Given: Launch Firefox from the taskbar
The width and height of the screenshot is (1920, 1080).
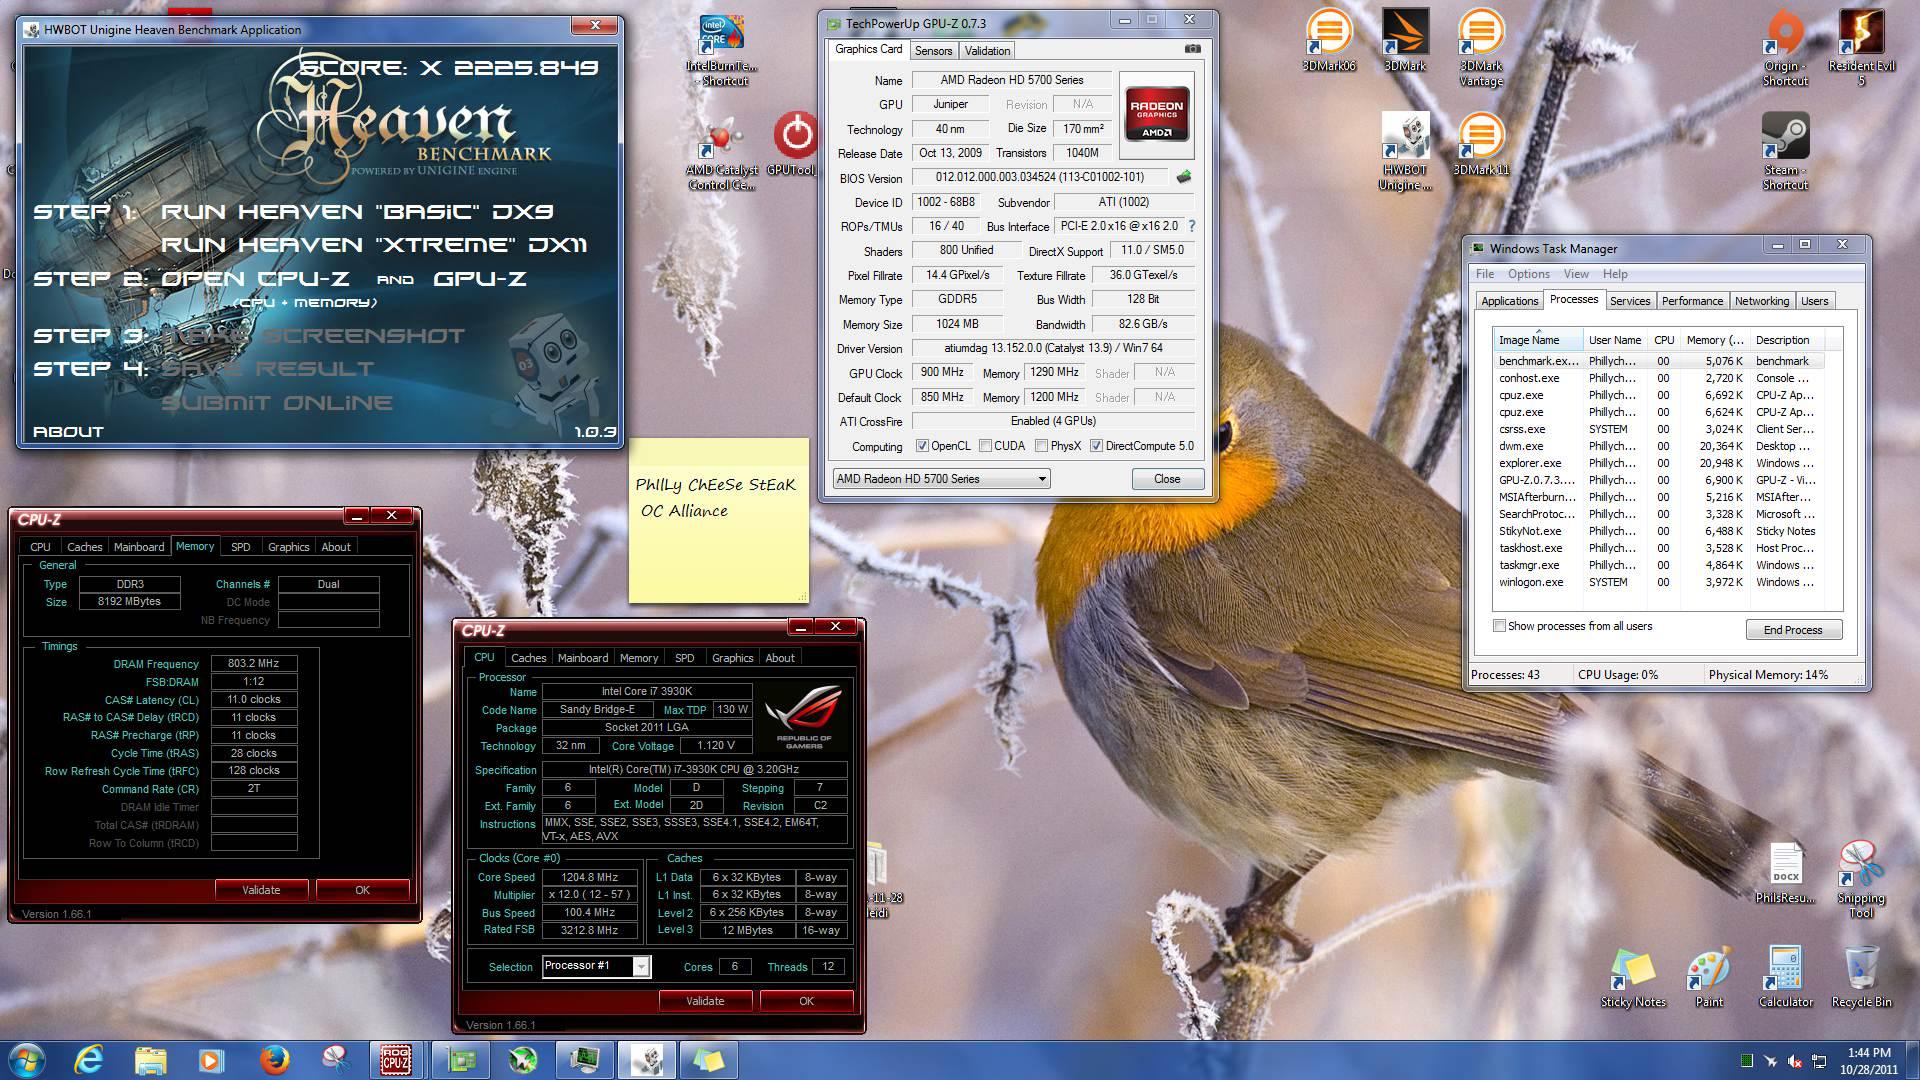Looking at the screenshot, I should click(x=274, y=1059).
